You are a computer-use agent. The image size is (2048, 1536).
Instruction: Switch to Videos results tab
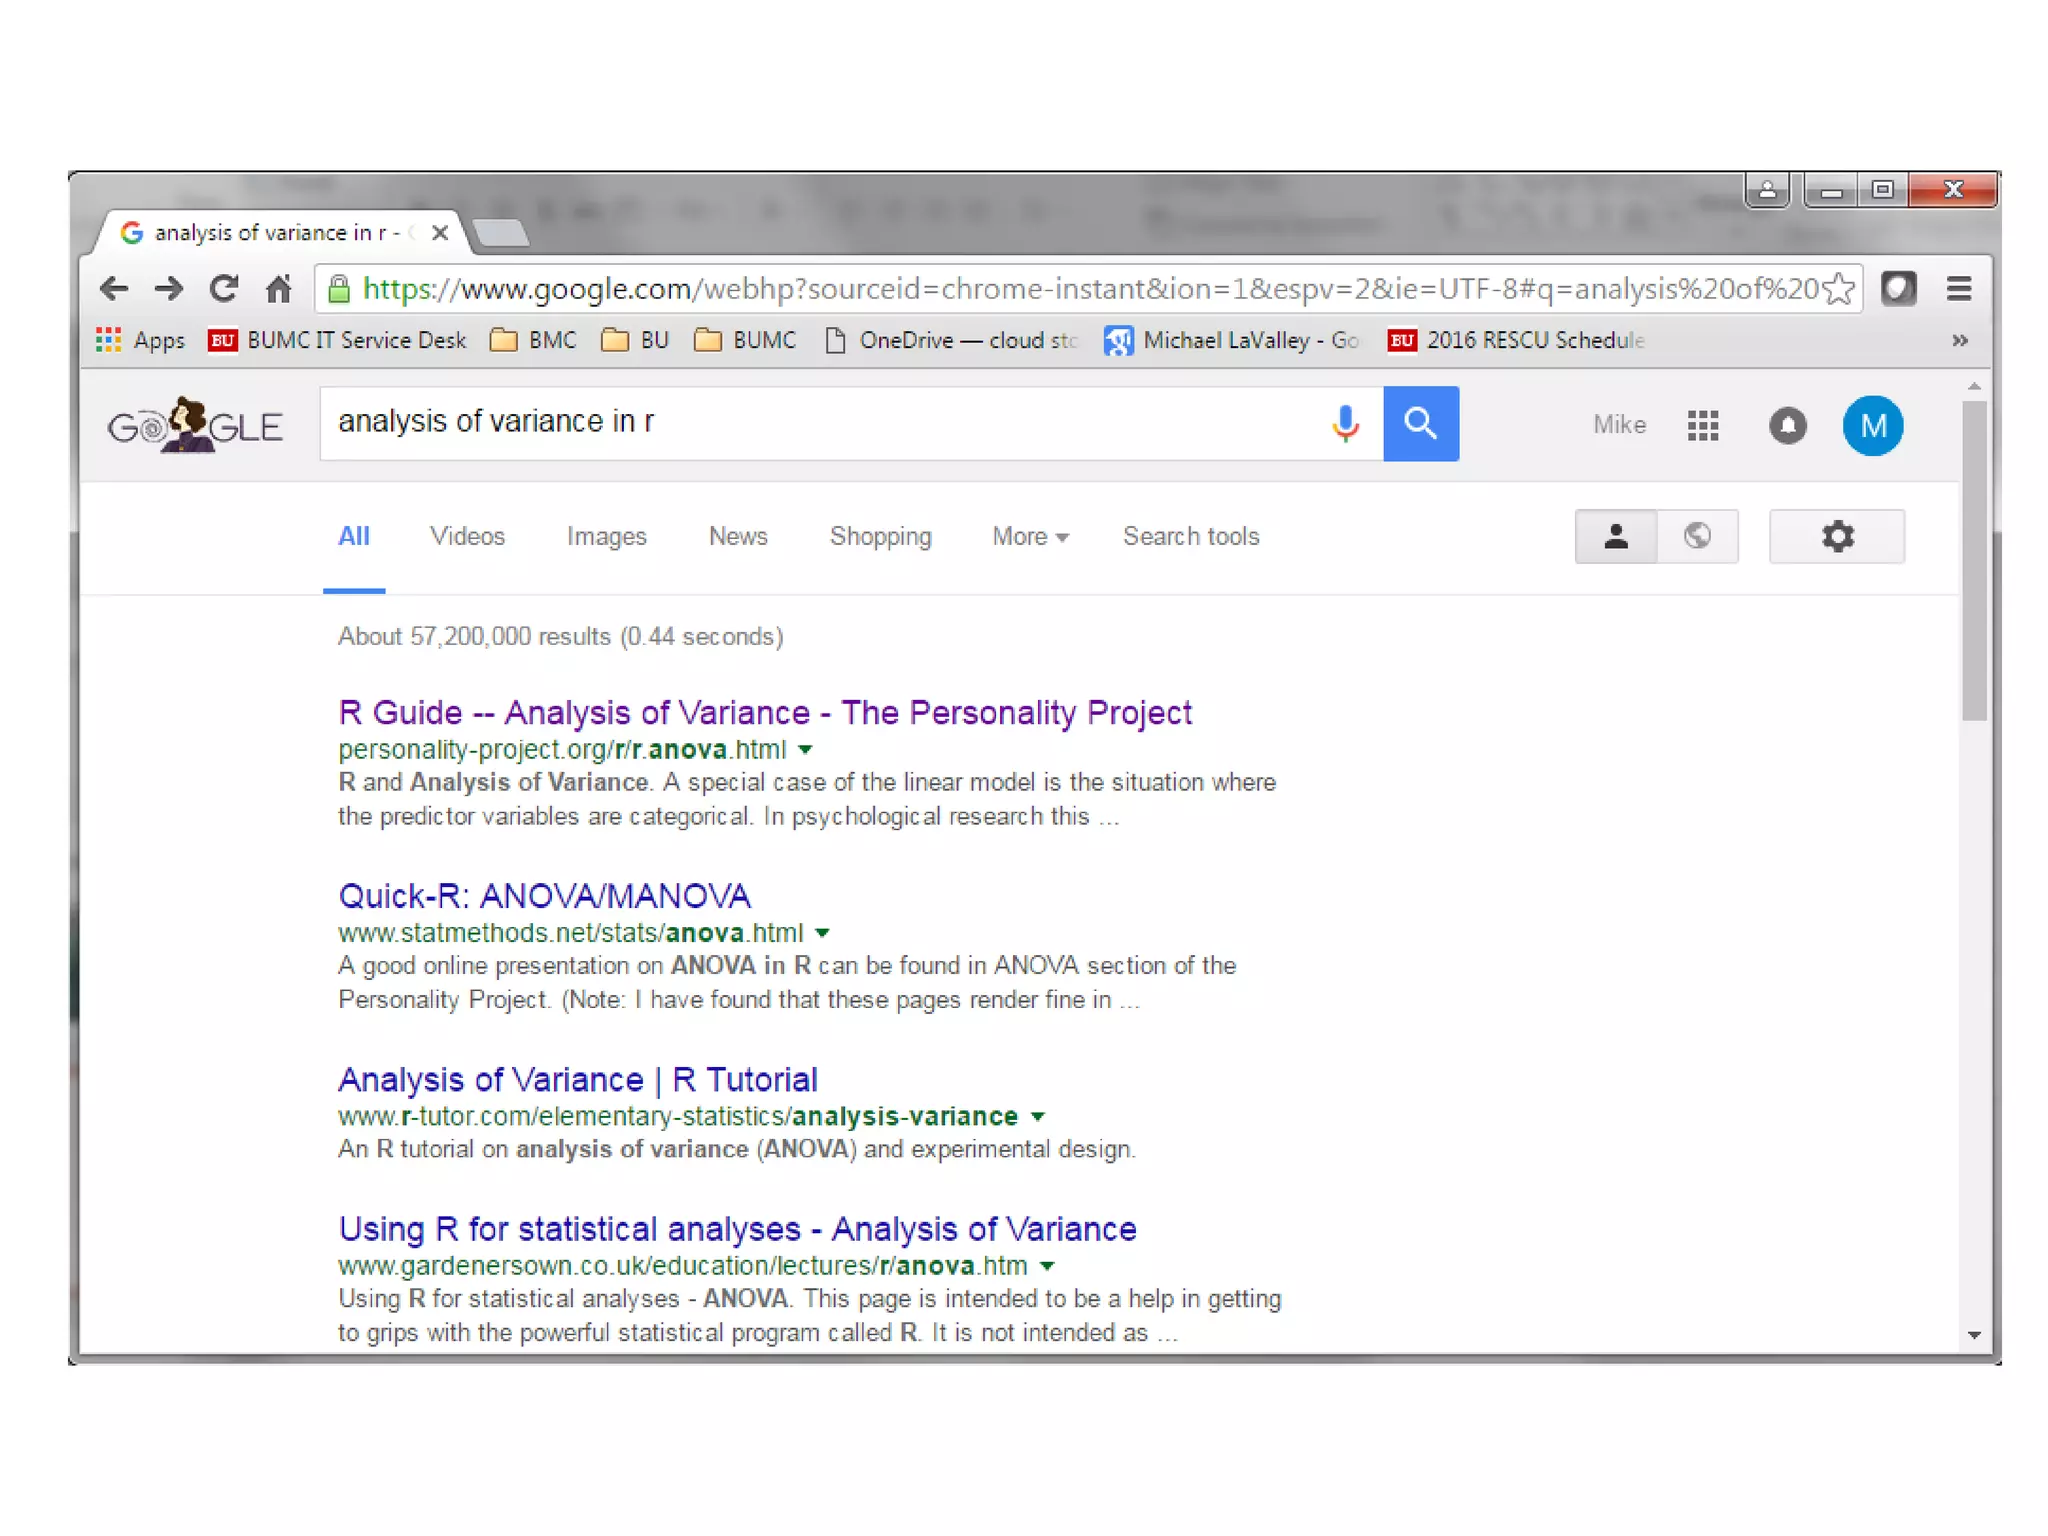point(467,537)
